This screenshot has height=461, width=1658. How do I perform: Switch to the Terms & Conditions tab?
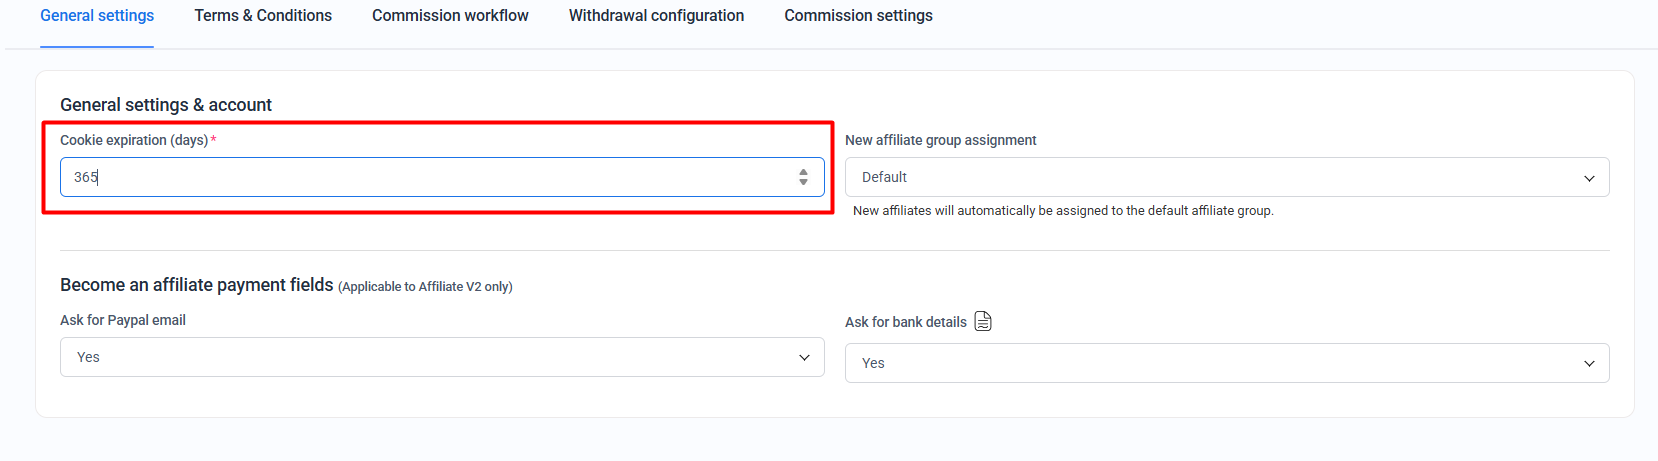point(263,16)
